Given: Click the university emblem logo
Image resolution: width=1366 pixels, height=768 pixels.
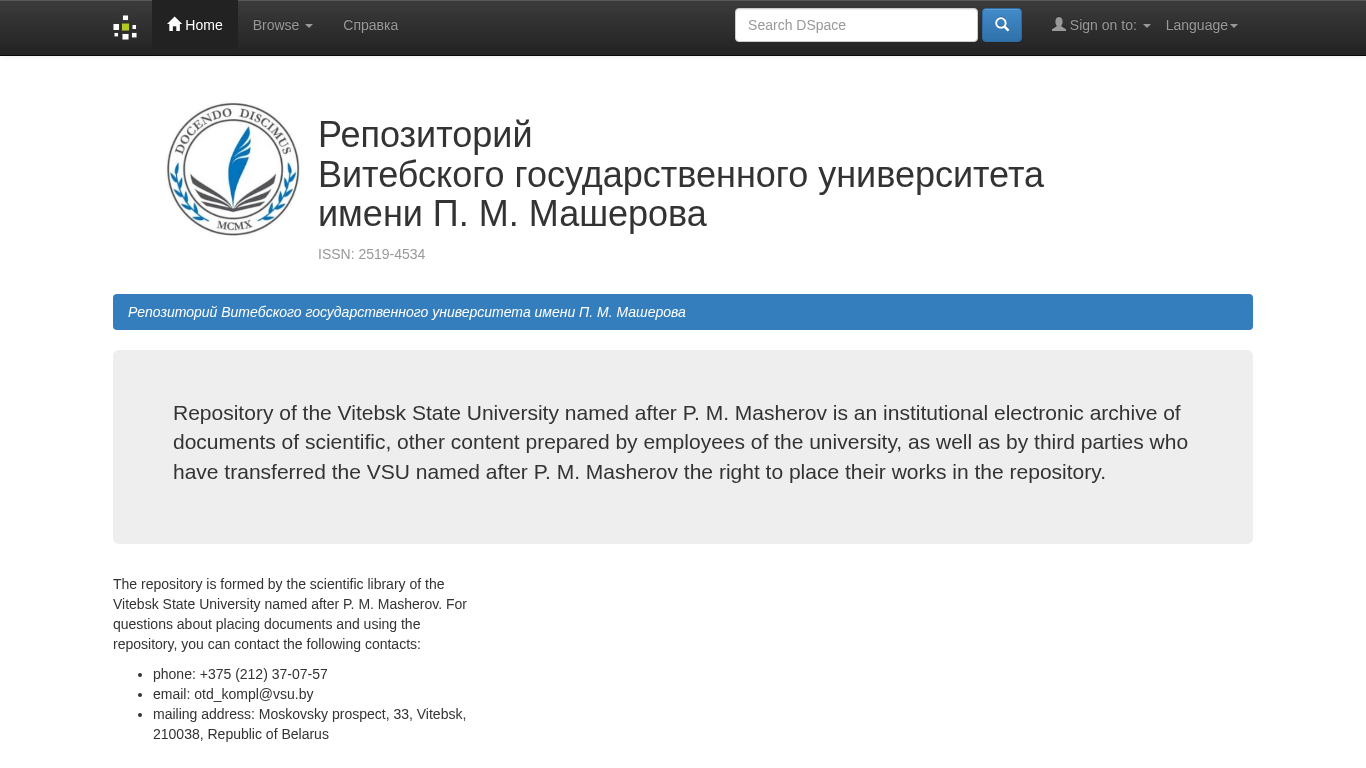Looking at the screenshot, I should [x=233, y=169].
